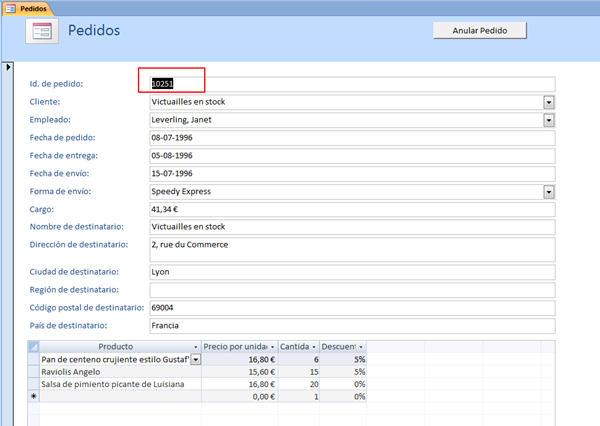
Task: Click the Id. de pedido field
Action: point(350,84)
